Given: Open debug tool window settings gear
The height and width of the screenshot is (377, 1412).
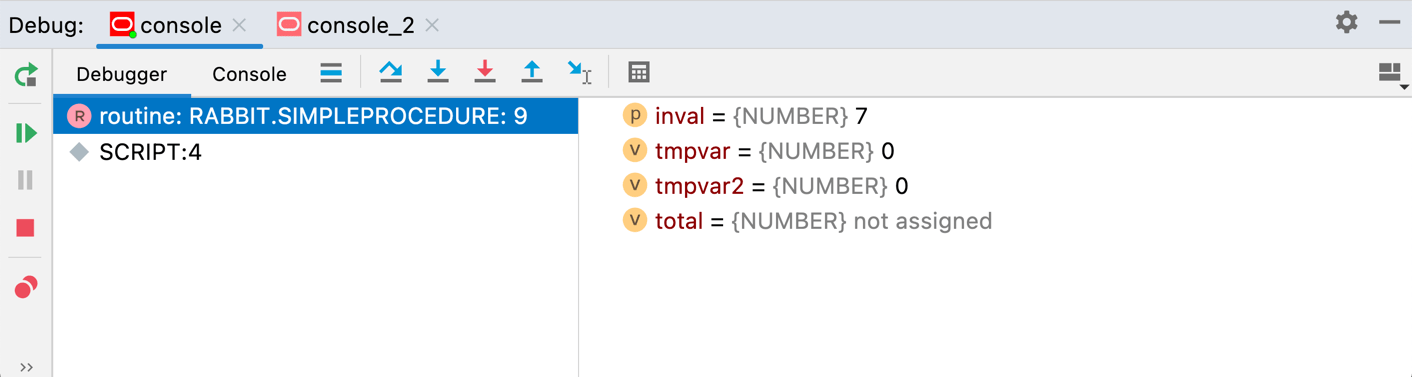Looking at the screenshot, I should tap(1347, 22).
